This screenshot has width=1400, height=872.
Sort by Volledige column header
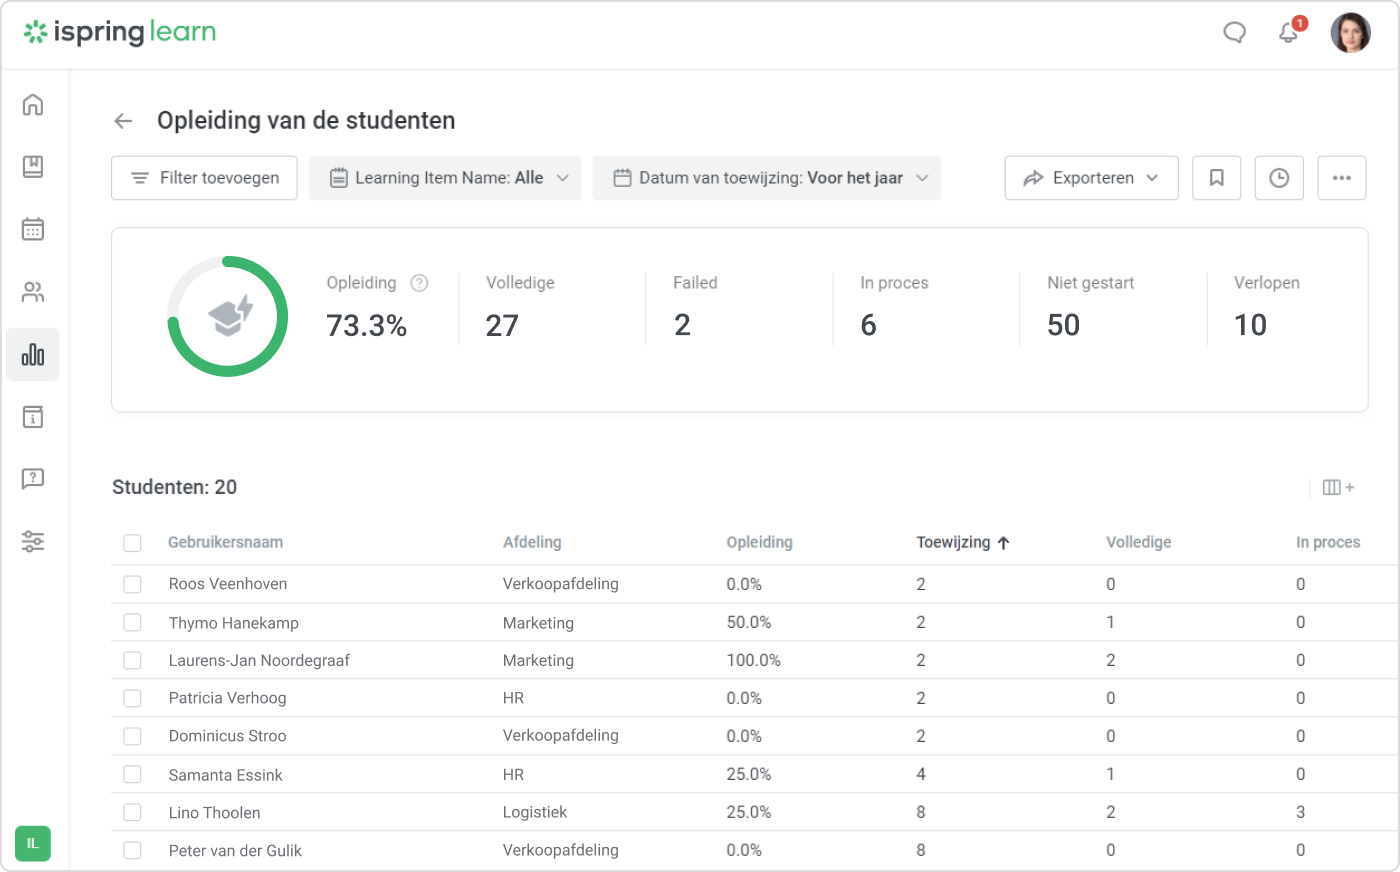point(1138,542)
